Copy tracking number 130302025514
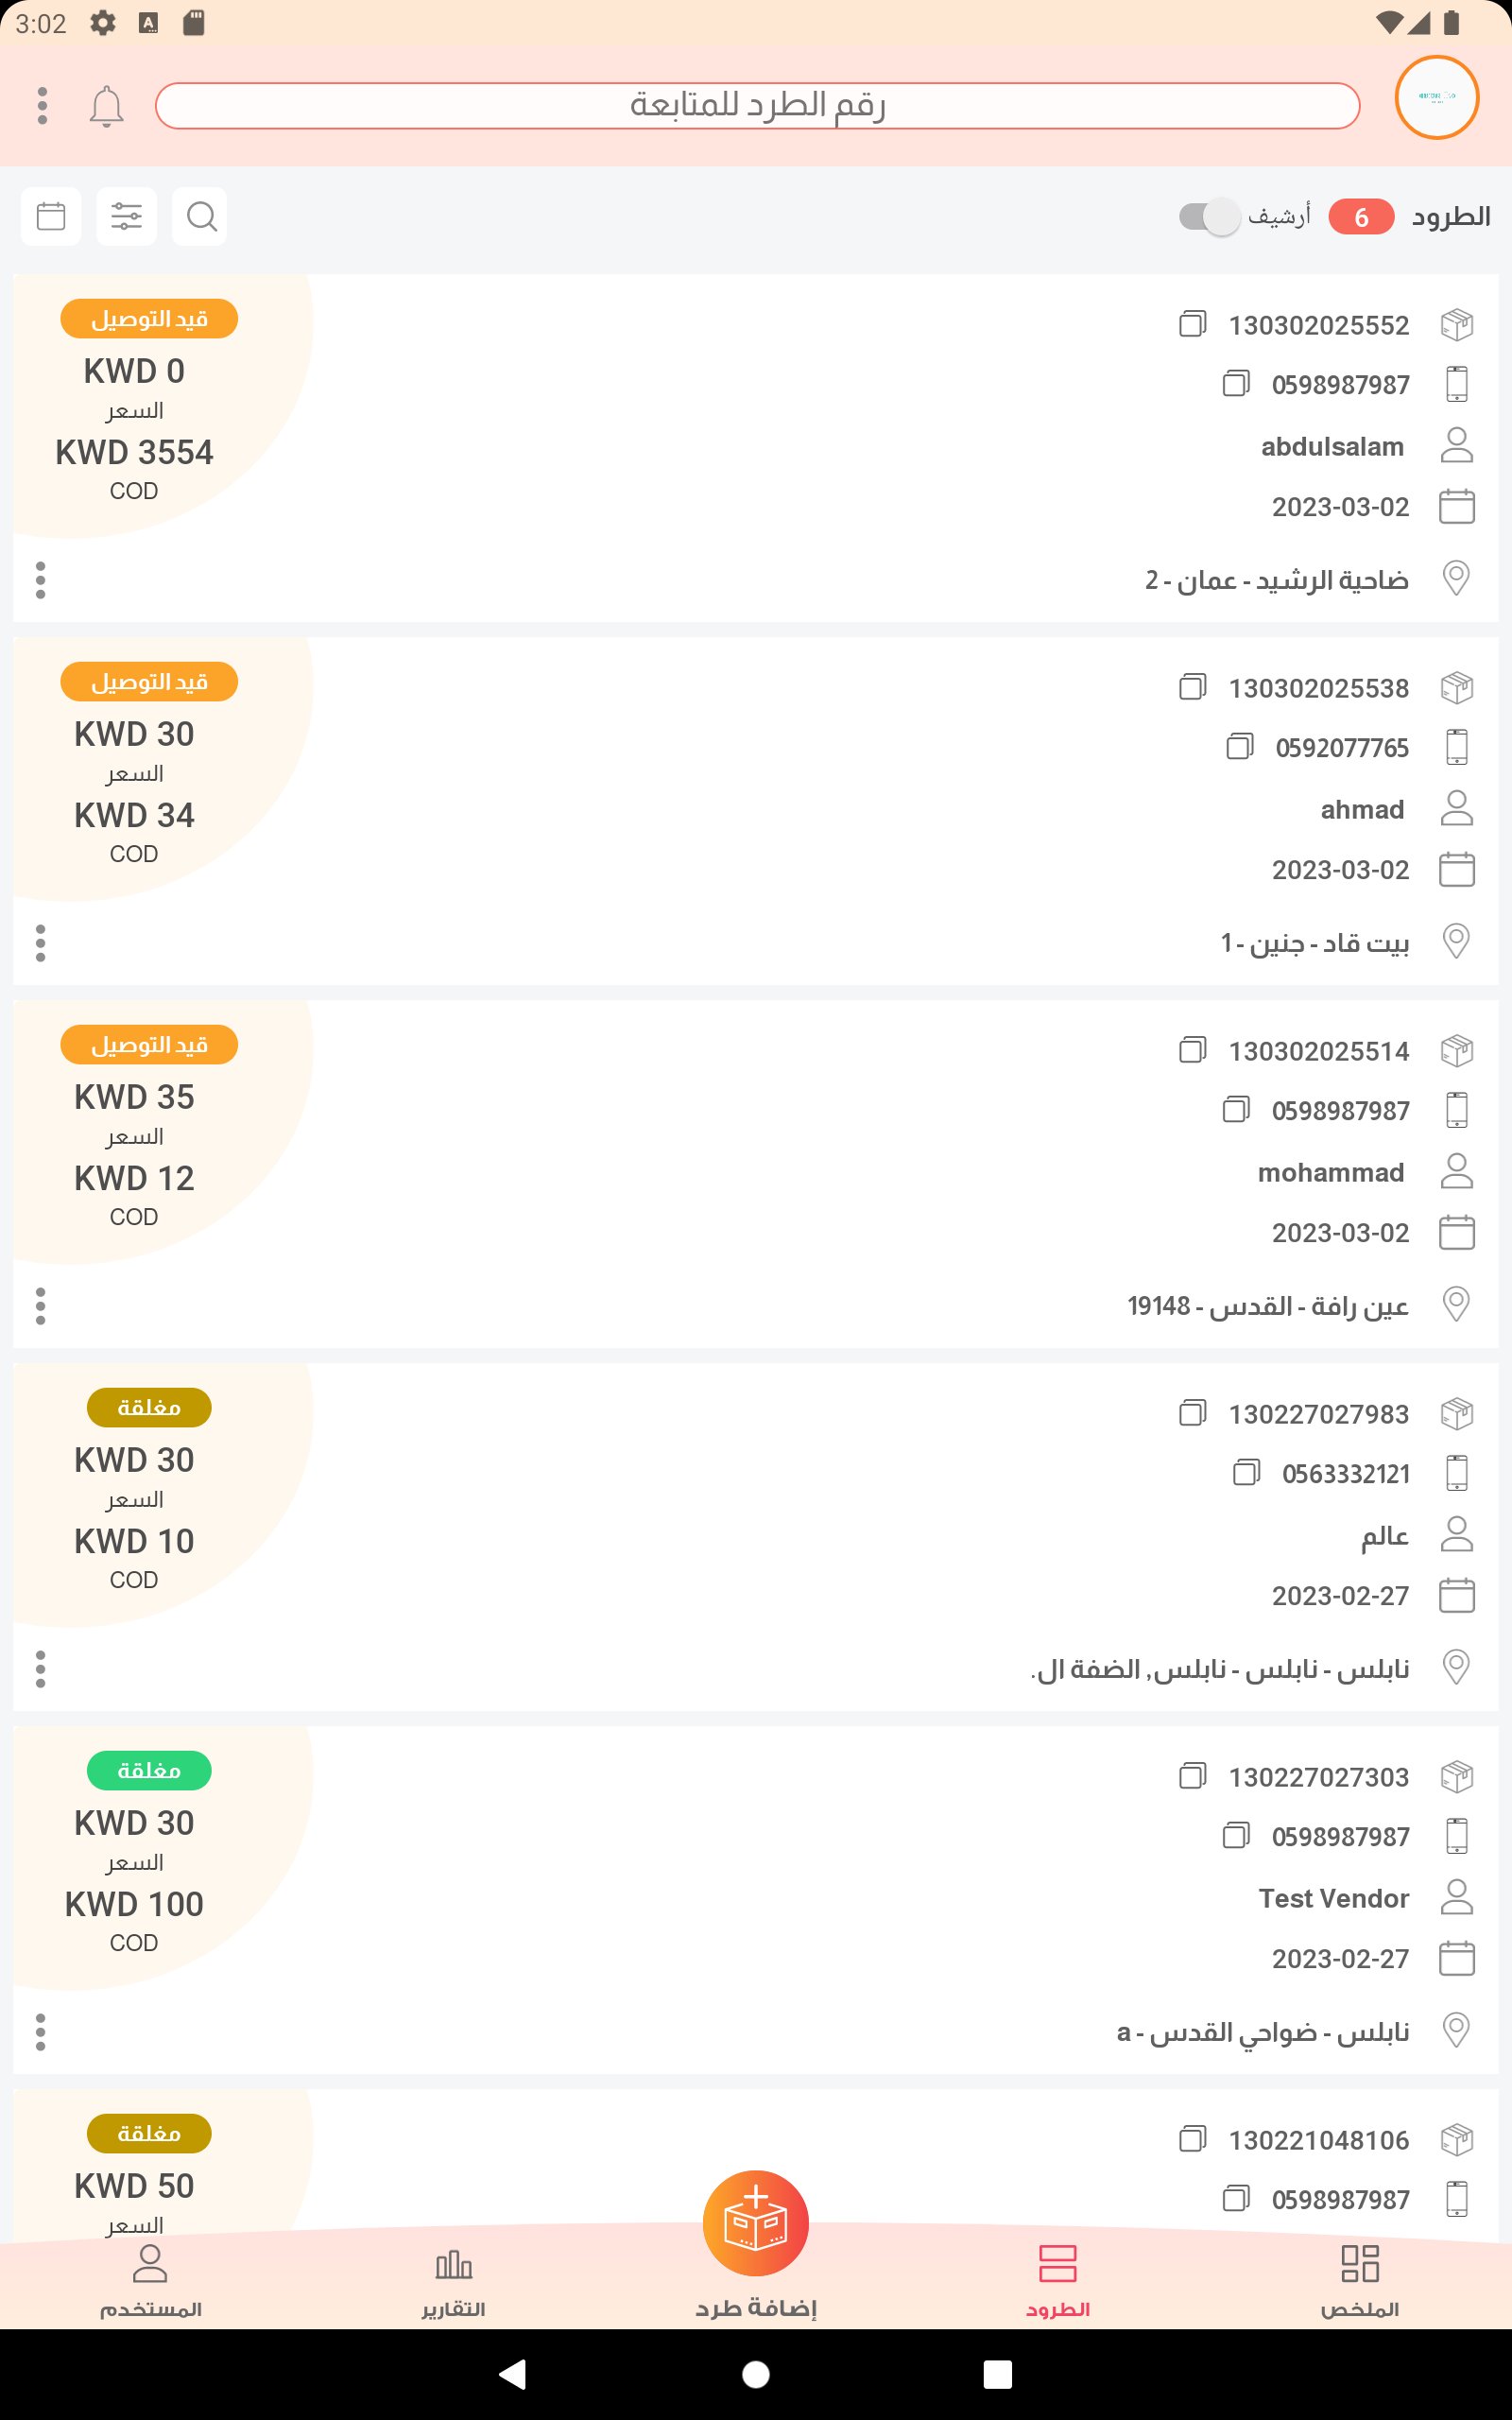The image size is (1512, 2420). tap(1192, 1050)
